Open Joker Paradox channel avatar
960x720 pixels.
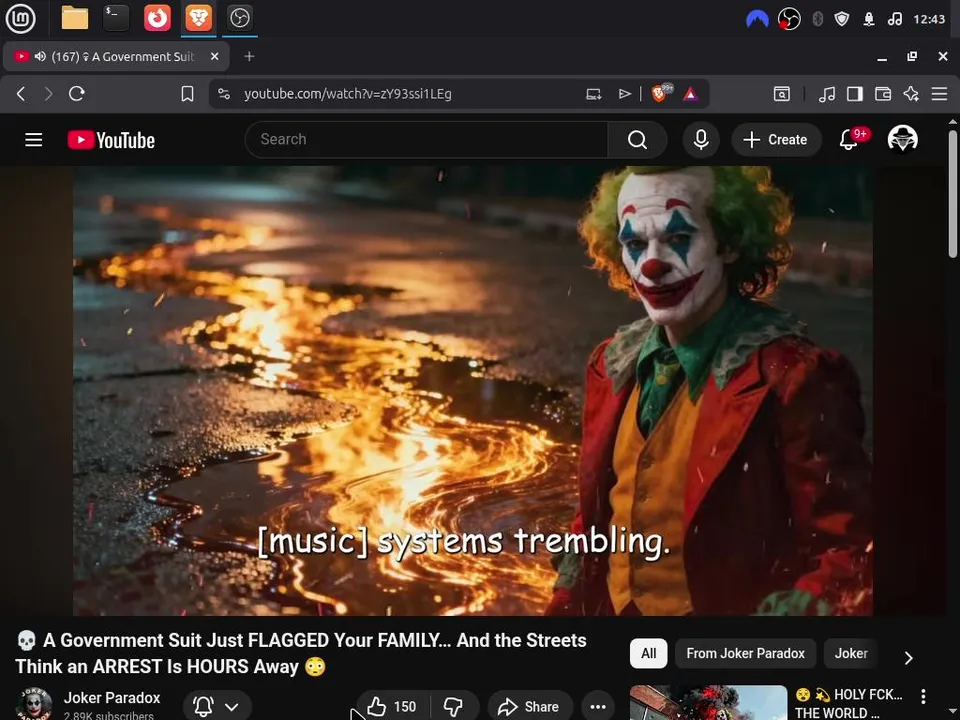point(34,704)
